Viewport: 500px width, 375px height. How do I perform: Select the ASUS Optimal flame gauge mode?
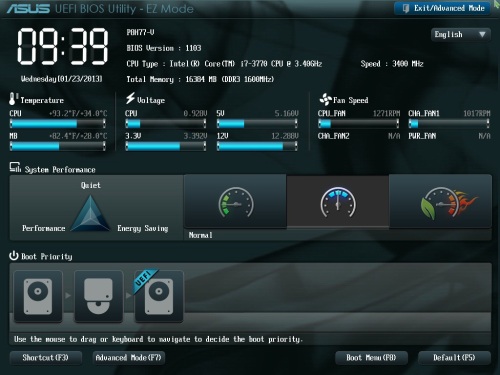pos(440,202)
